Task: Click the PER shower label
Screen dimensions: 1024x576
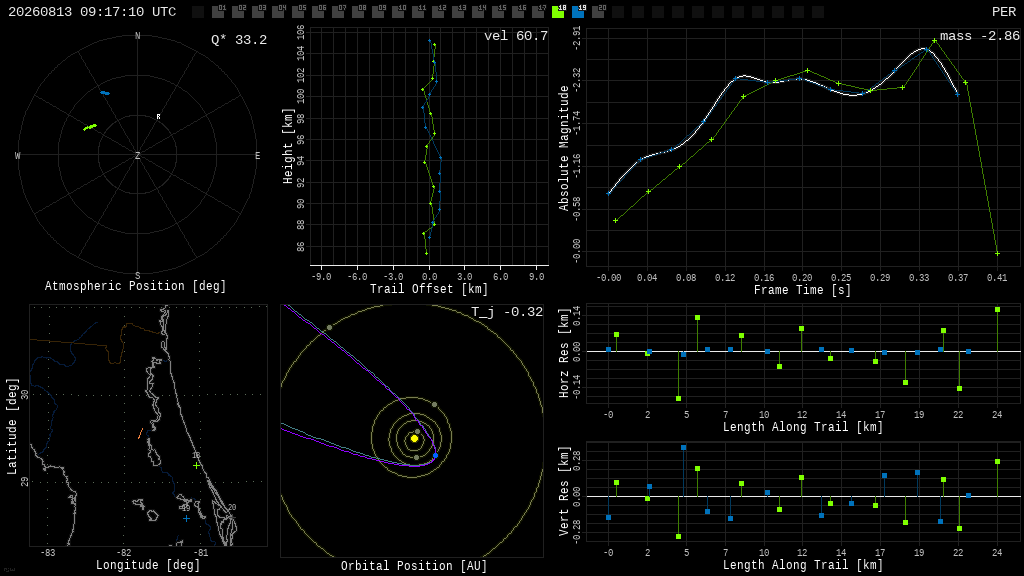Action: 1004,12
